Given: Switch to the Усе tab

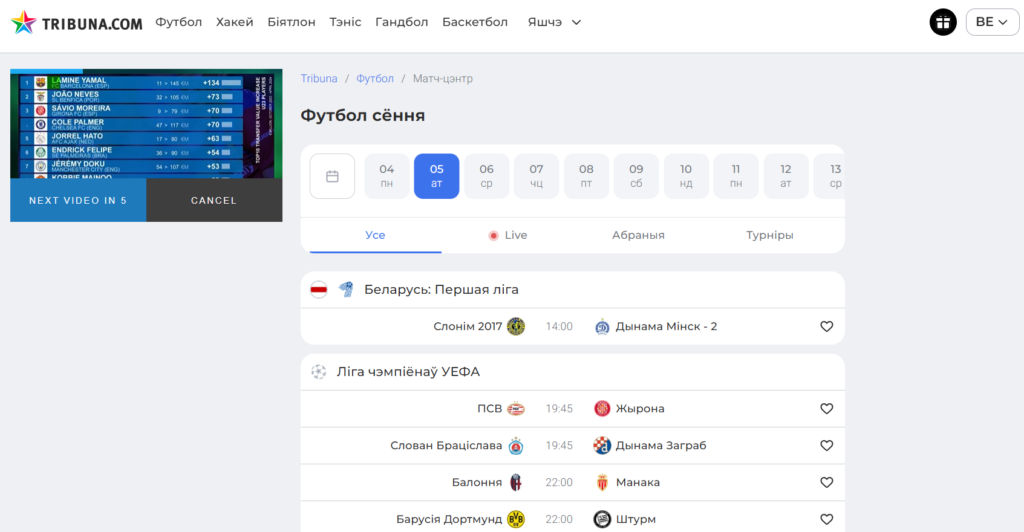Looking at the screenshot, I should pos(375,235).
